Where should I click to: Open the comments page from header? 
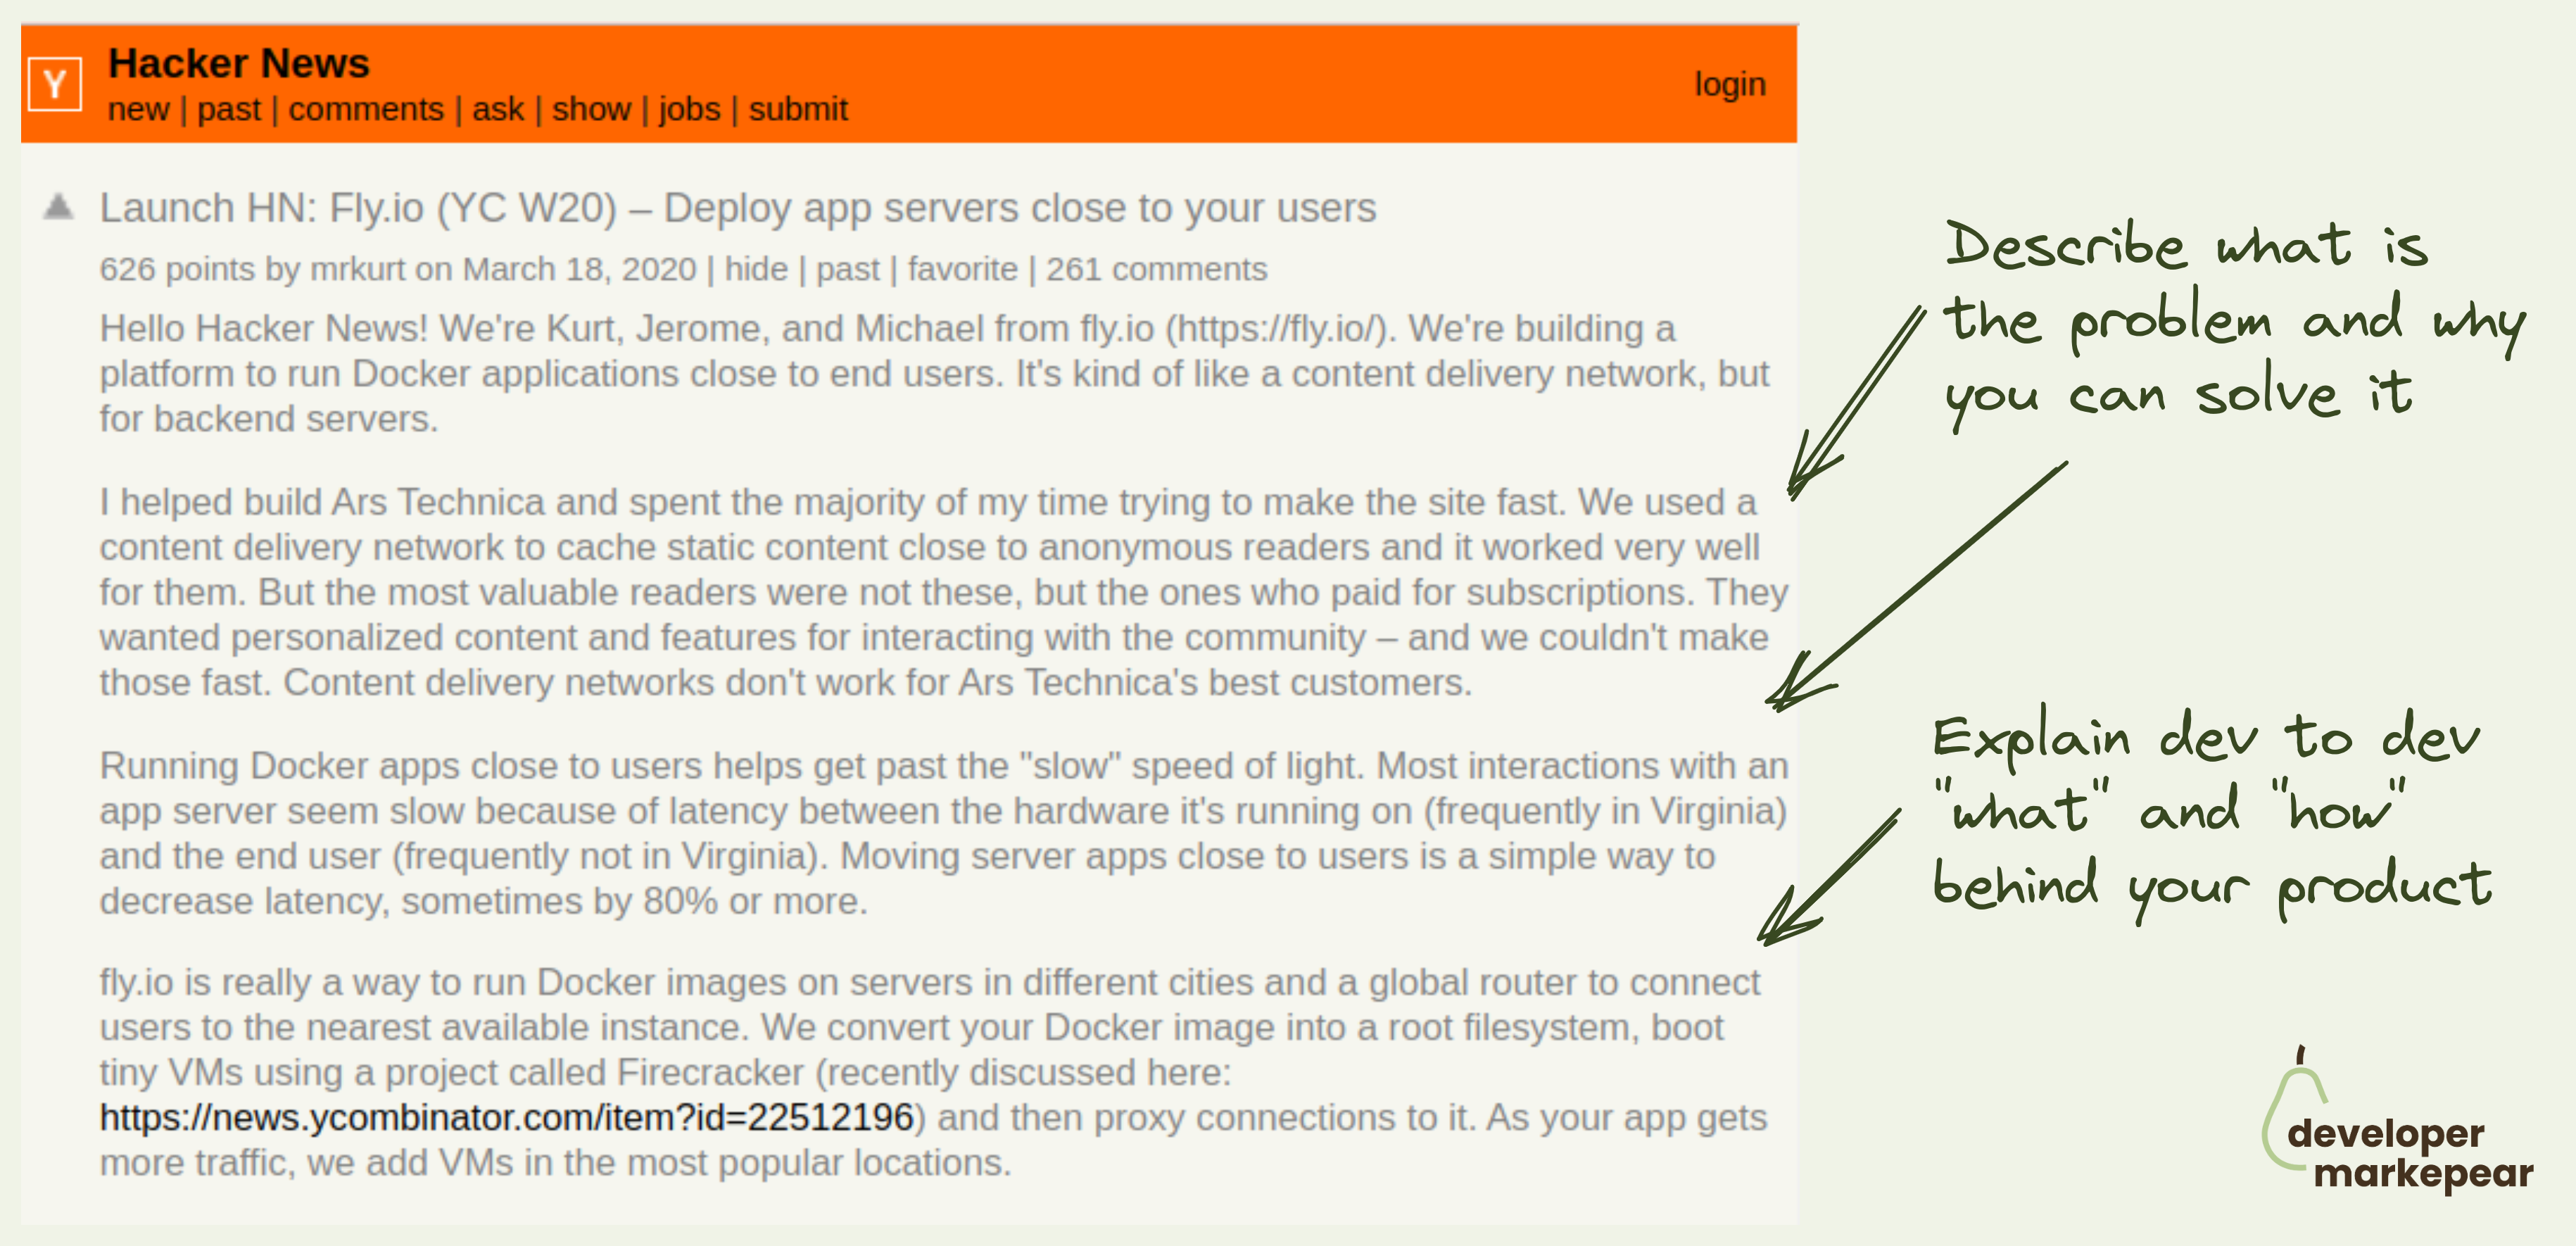click(x=366, y=109)
